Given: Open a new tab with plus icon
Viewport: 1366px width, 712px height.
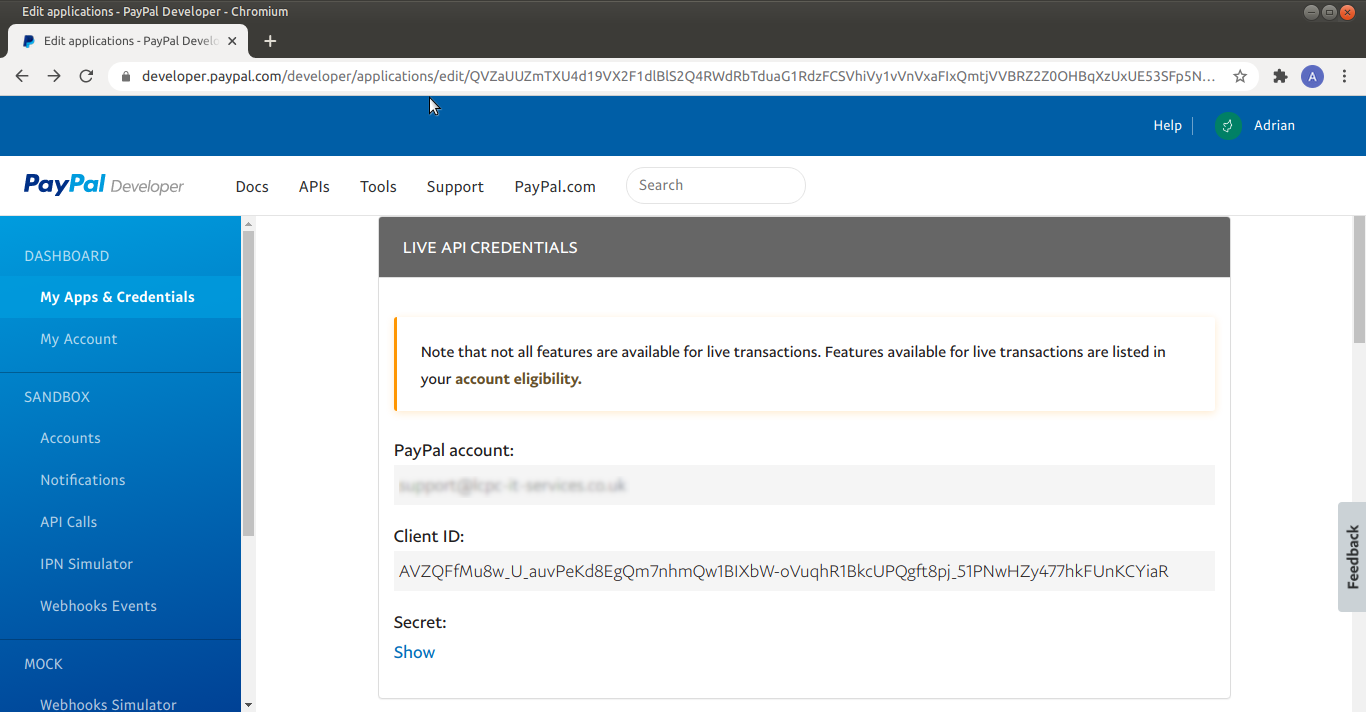Looking at the screenshot, I should pos(270,41).
